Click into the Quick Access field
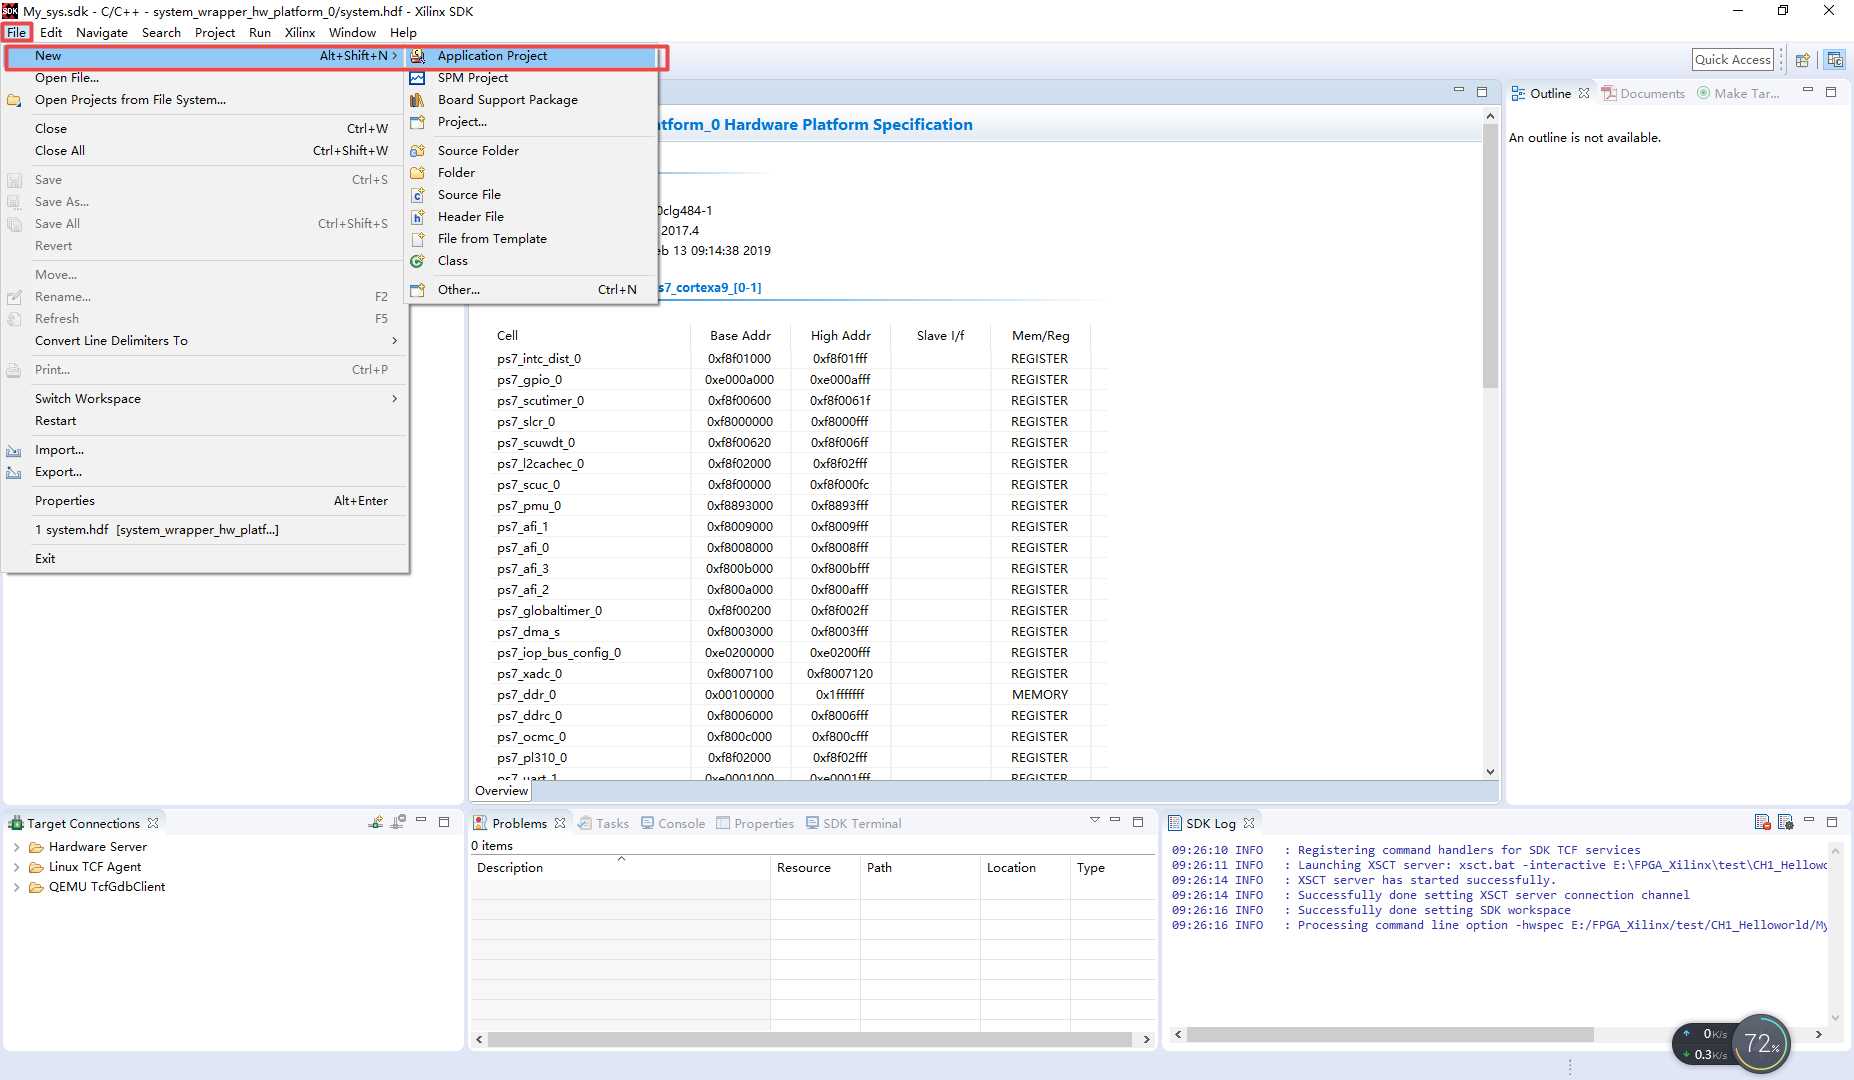 click(1732, 60)
